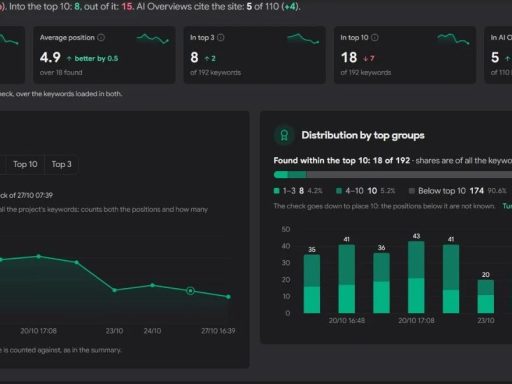Image resolution: width=512 pixels, height=384 pixels.
Task: Click the 'better by 0.5' change indicator
Action: pyautogui.click(x=93, y=59)
